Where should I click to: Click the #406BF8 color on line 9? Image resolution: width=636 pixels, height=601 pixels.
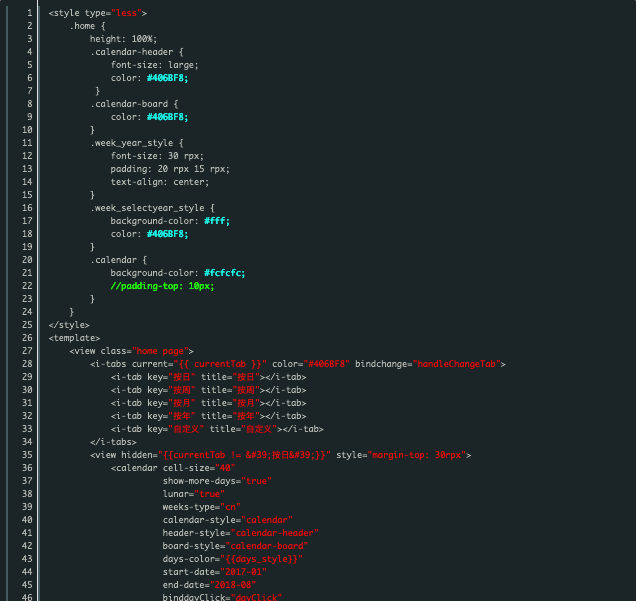coord(168,117)
